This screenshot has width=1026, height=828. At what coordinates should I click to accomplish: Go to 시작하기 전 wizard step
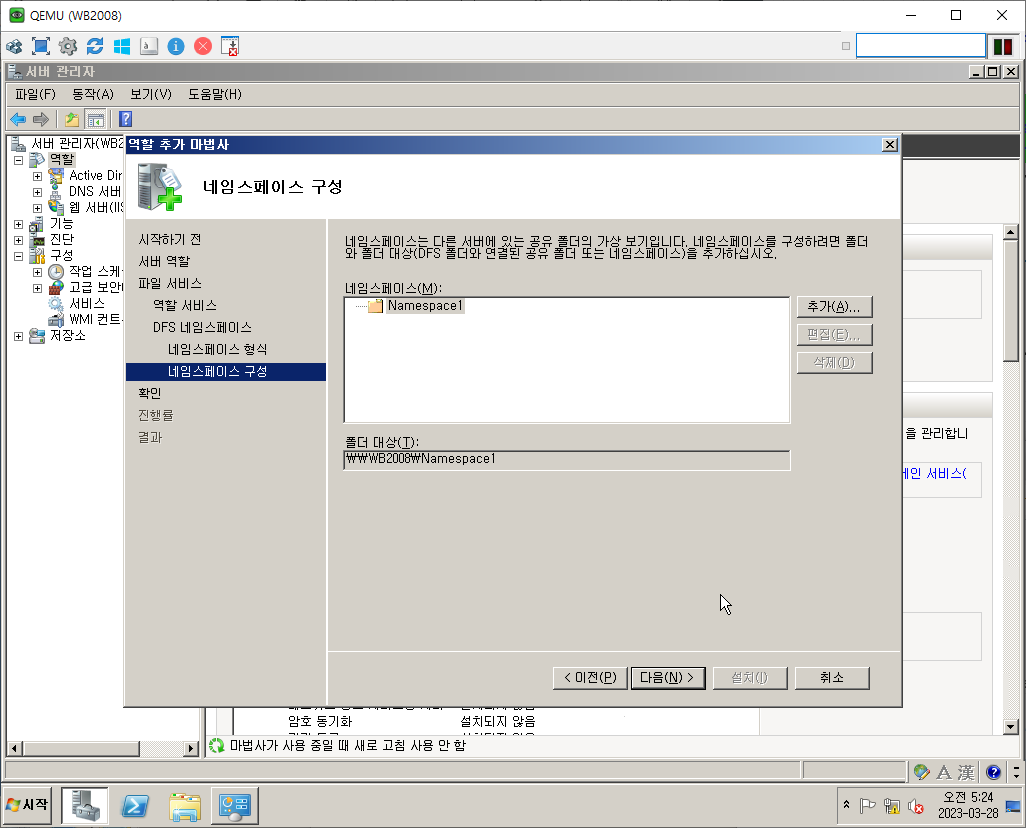pos(169,240)
